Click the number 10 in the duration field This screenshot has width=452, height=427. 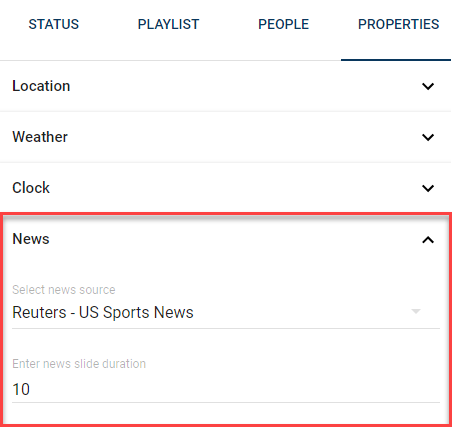pos(21,389)
